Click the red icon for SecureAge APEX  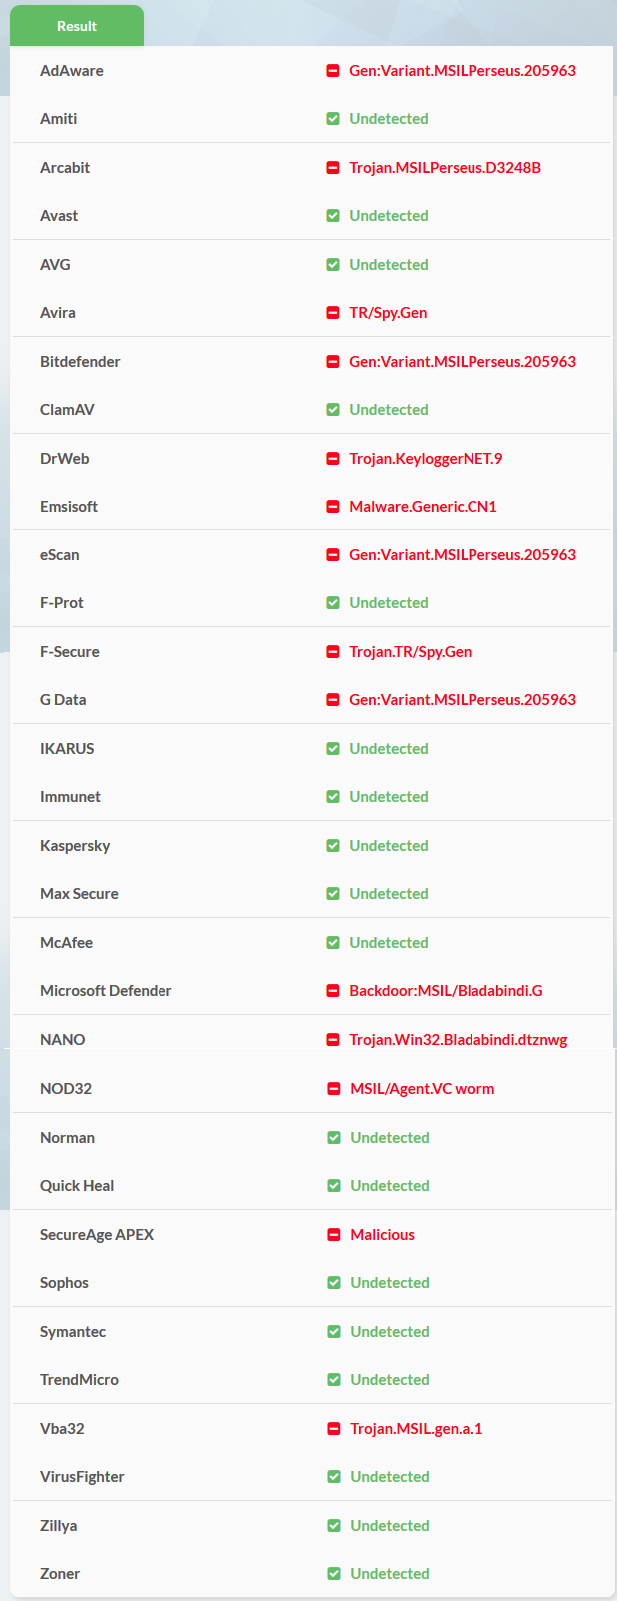click(334, 1235)
